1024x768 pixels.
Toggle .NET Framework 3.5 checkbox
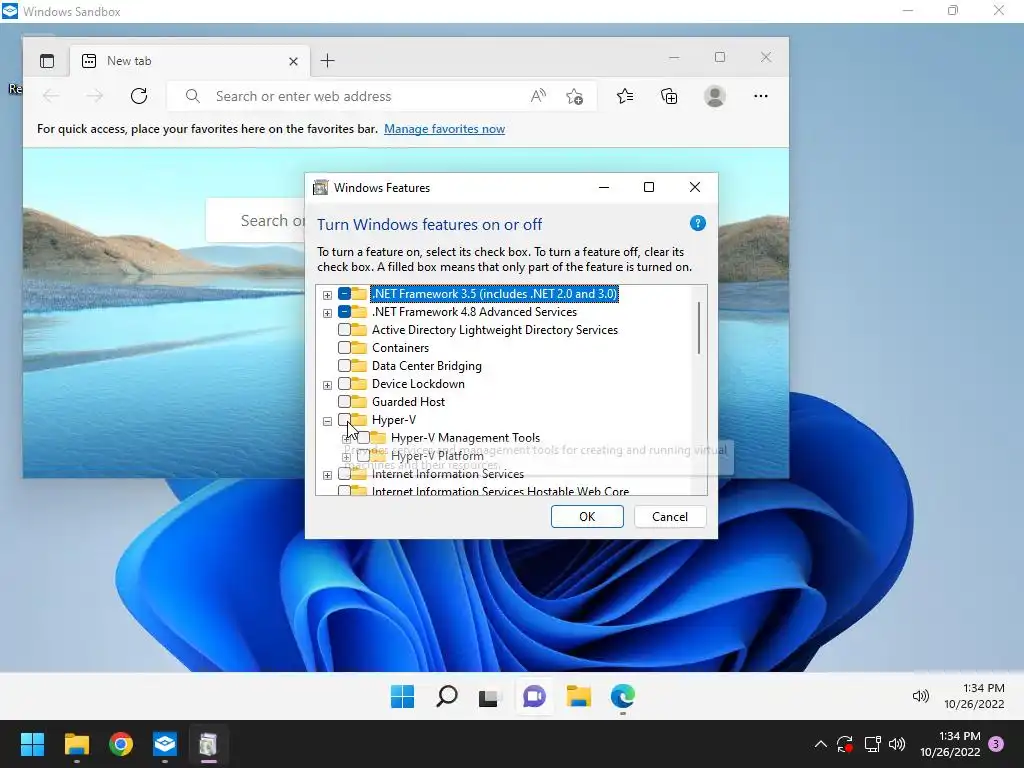click(344, 294)
